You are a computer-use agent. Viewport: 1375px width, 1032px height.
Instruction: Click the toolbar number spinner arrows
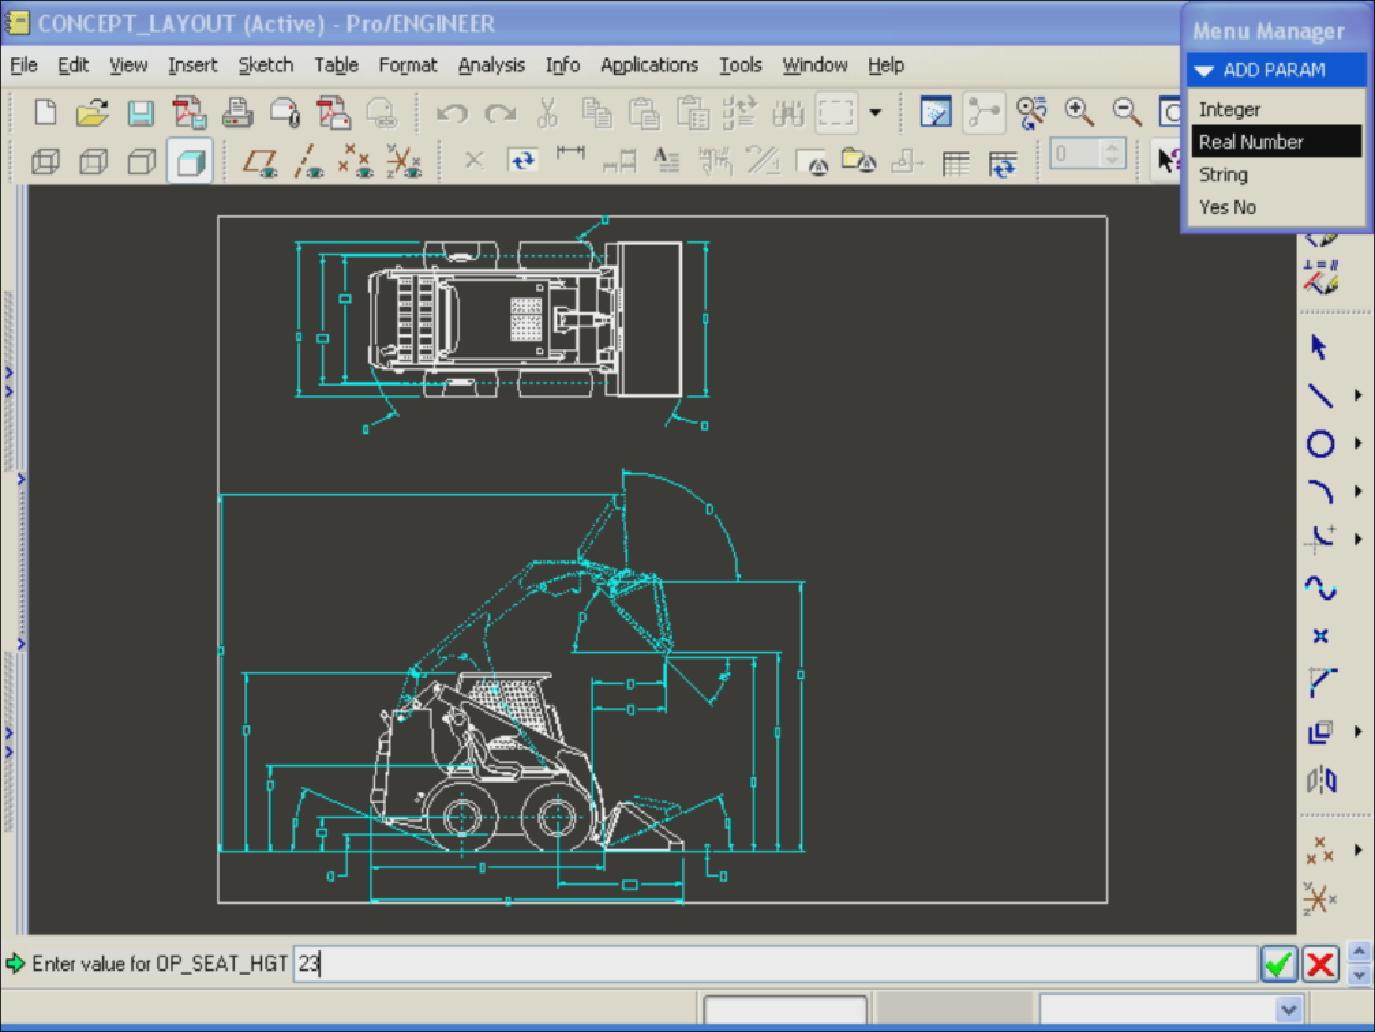[1112, 154]
